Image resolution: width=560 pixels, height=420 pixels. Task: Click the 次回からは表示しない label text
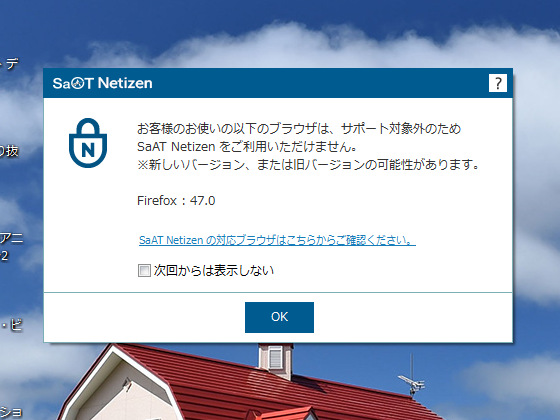pyautogui.click(x=214, y=270)
